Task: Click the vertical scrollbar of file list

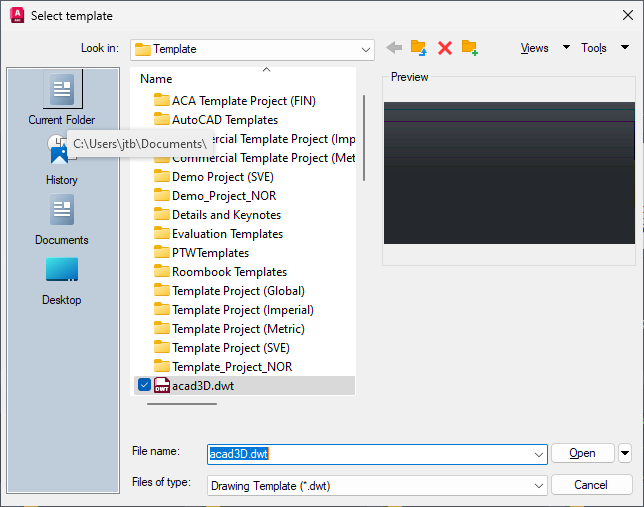Action: tap(364, 138)
